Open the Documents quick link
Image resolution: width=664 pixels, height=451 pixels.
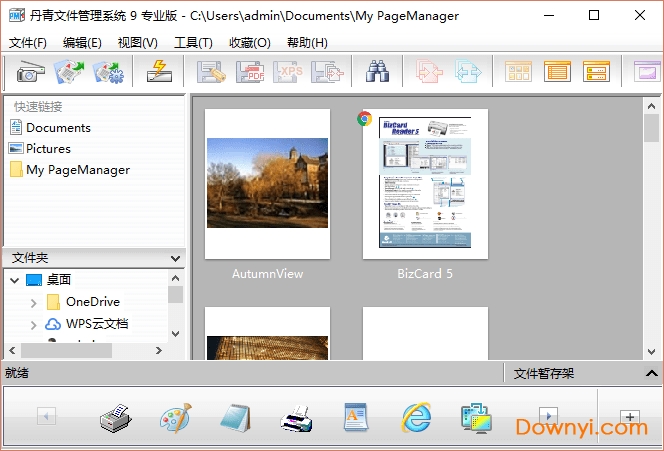(58, 128)
